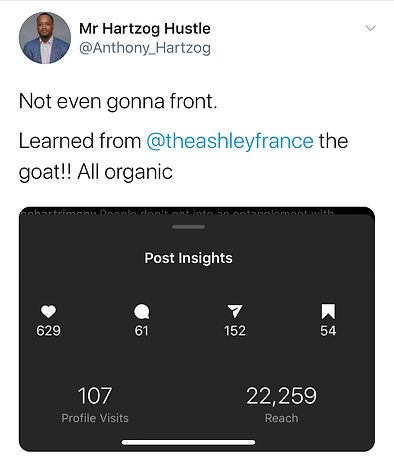Tap the bookmark saves icon
Screen dimensions: 394x468
coord(328,311)
